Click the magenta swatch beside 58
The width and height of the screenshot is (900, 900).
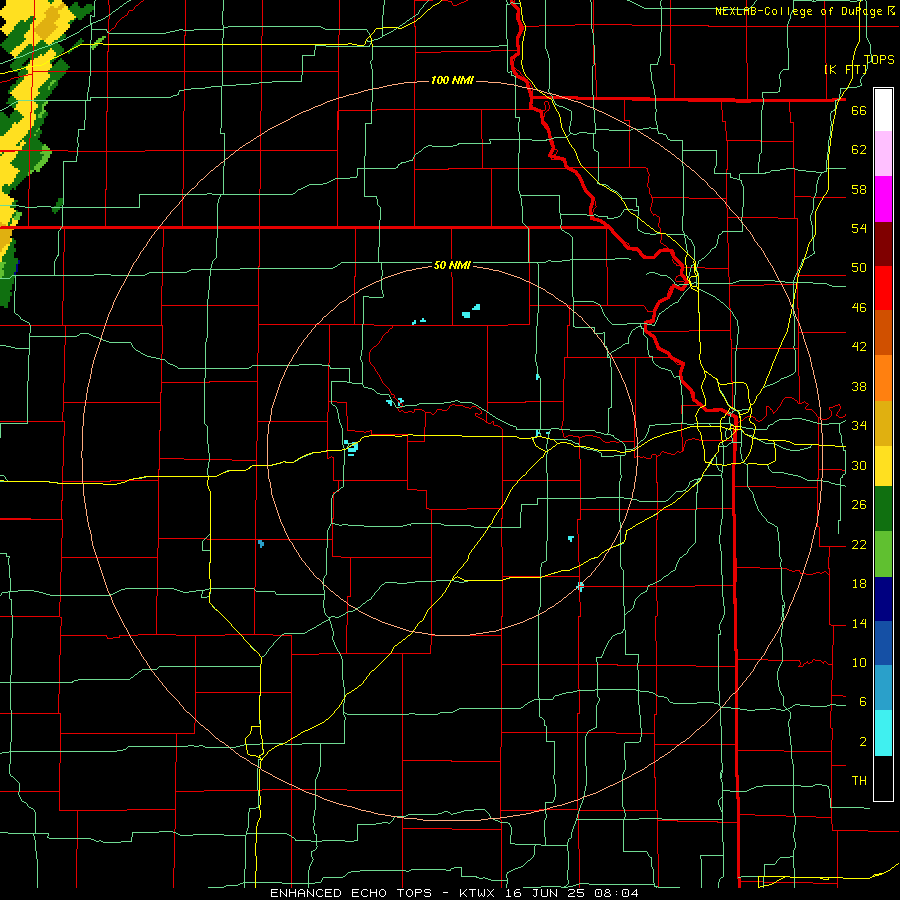pyautogui.click(x=883, y=199)
